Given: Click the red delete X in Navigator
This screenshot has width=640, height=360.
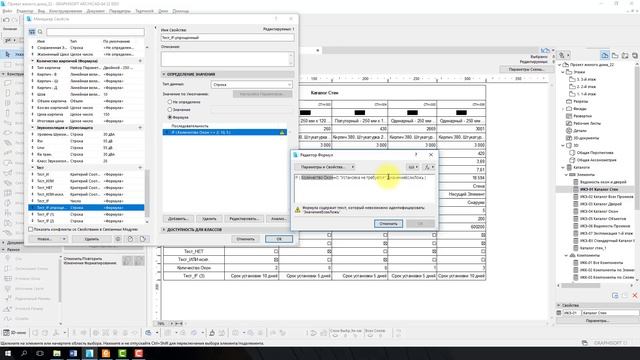Looking at the screenshot, I should point(635,295).
